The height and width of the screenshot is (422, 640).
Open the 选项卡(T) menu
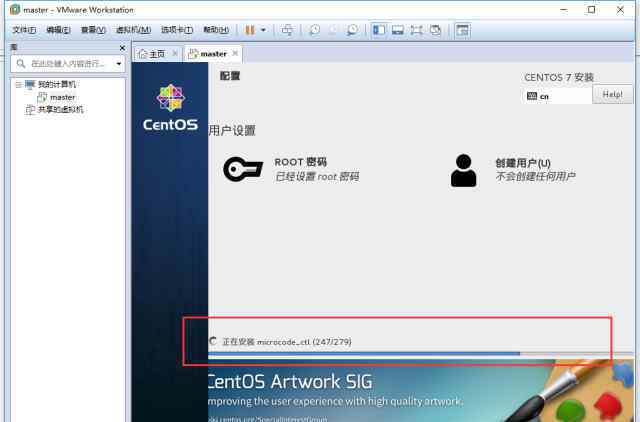177,30
